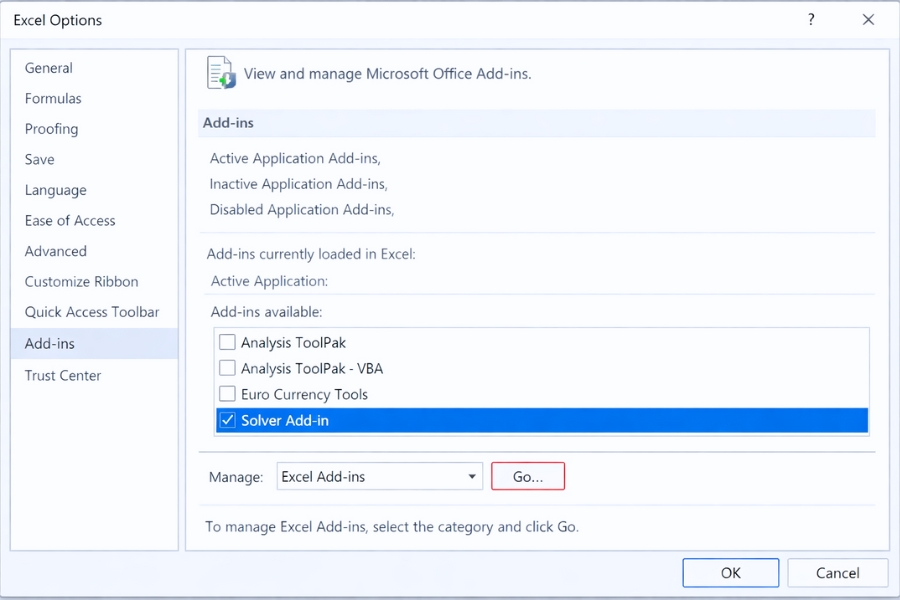Confirm changes with the OK button
Screen dimensions: 900x600
coord(730,572)
